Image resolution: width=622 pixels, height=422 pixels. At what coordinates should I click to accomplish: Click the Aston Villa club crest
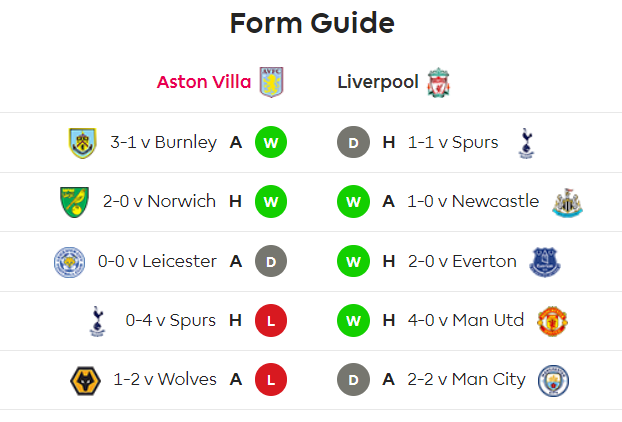click(271, 82)
